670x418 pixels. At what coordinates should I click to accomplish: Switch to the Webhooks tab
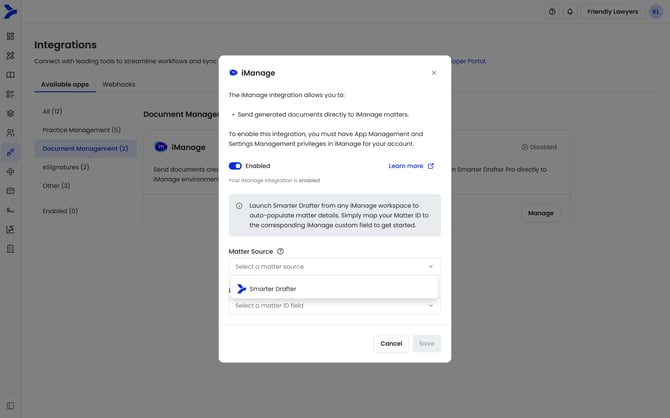[119, 84]
